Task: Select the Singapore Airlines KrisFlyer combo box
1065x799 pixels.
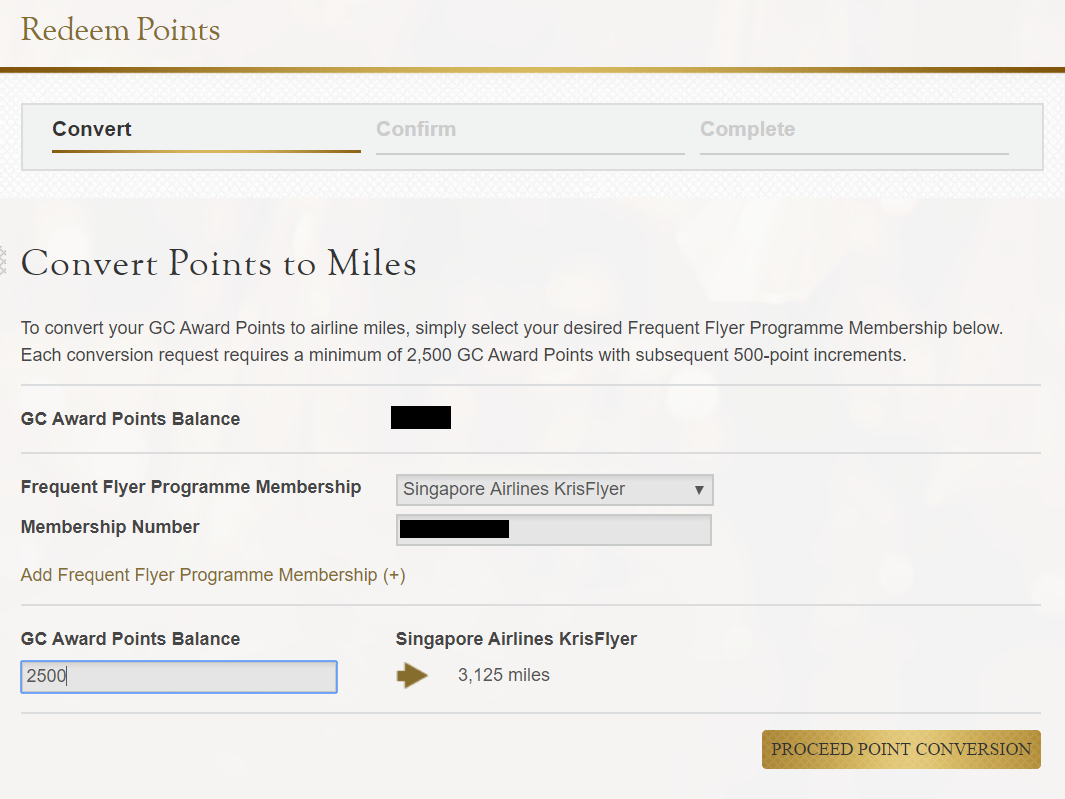Action: click(x=554, y=490)
